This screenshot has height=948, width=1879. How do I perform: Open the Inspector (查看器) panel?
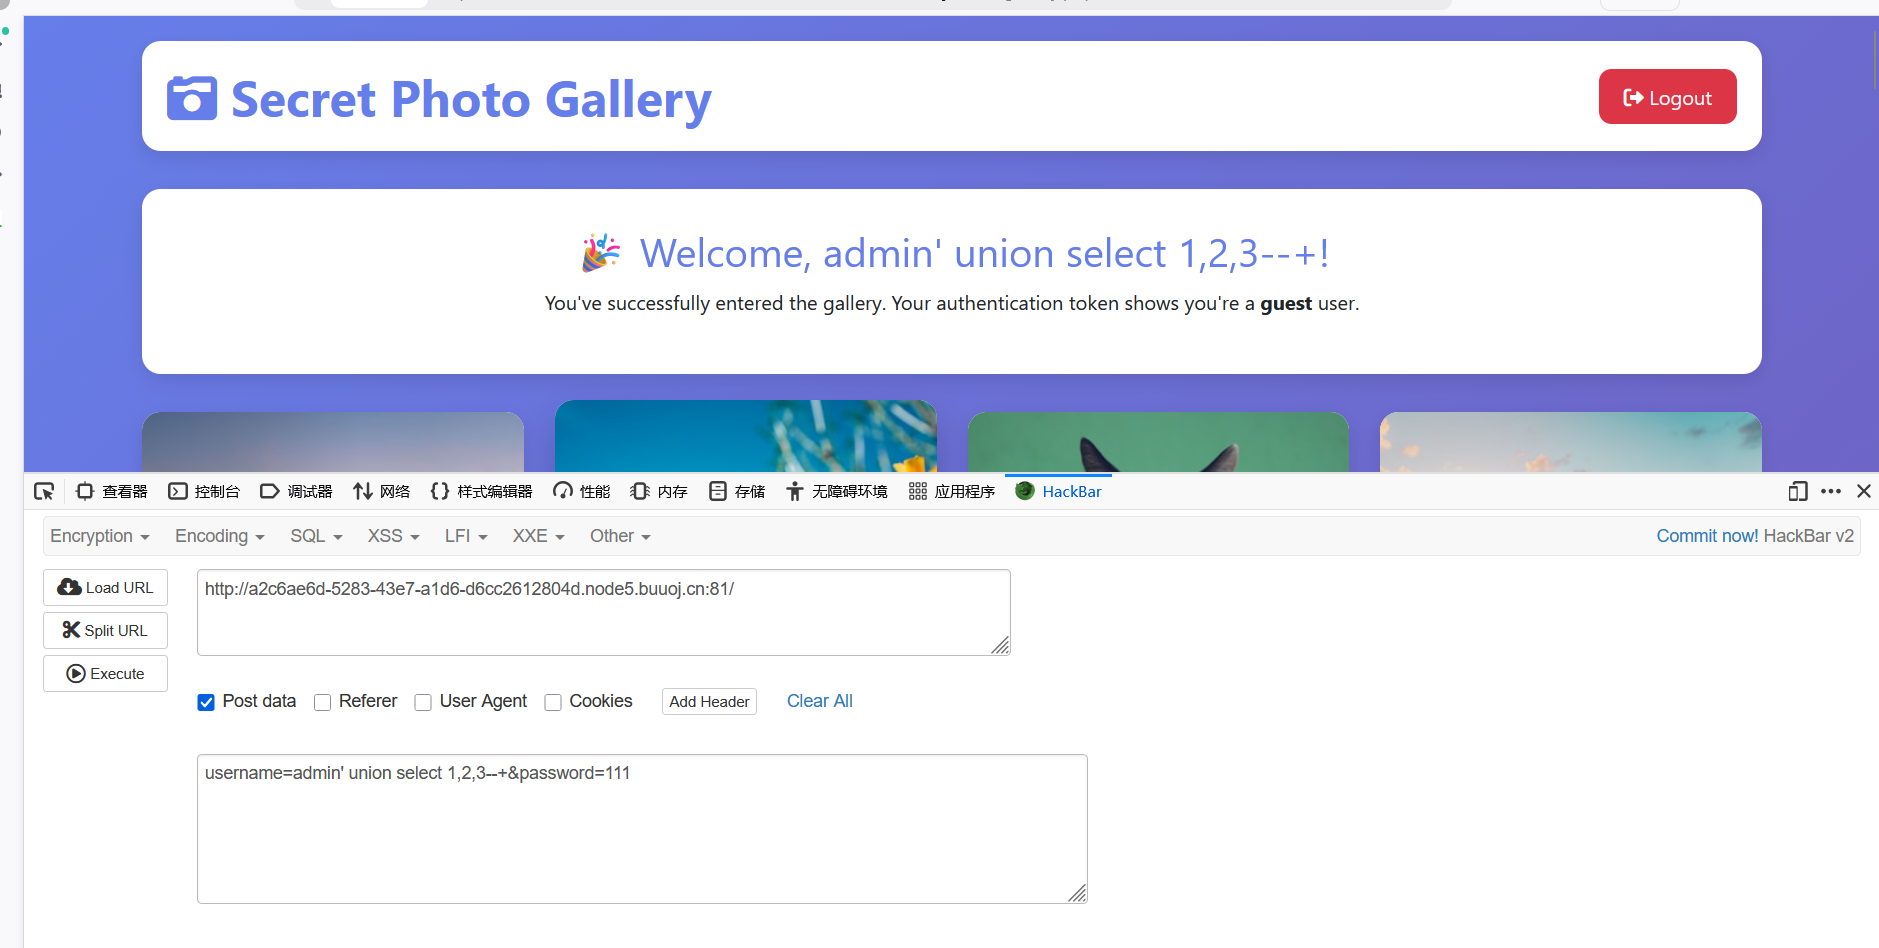(x=112, y=491)
